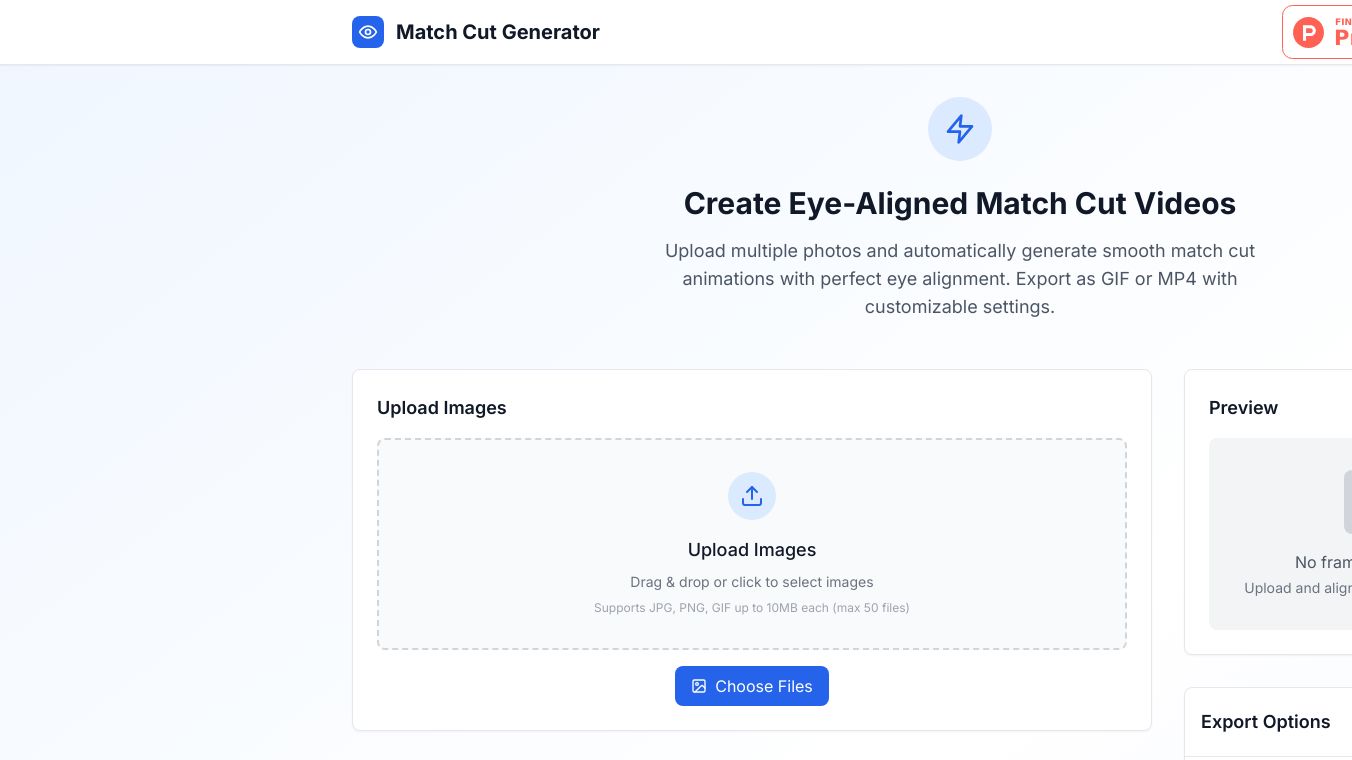Click the "Supports JPG, PNG, GIF" hint text

click(x=752, y=608)
